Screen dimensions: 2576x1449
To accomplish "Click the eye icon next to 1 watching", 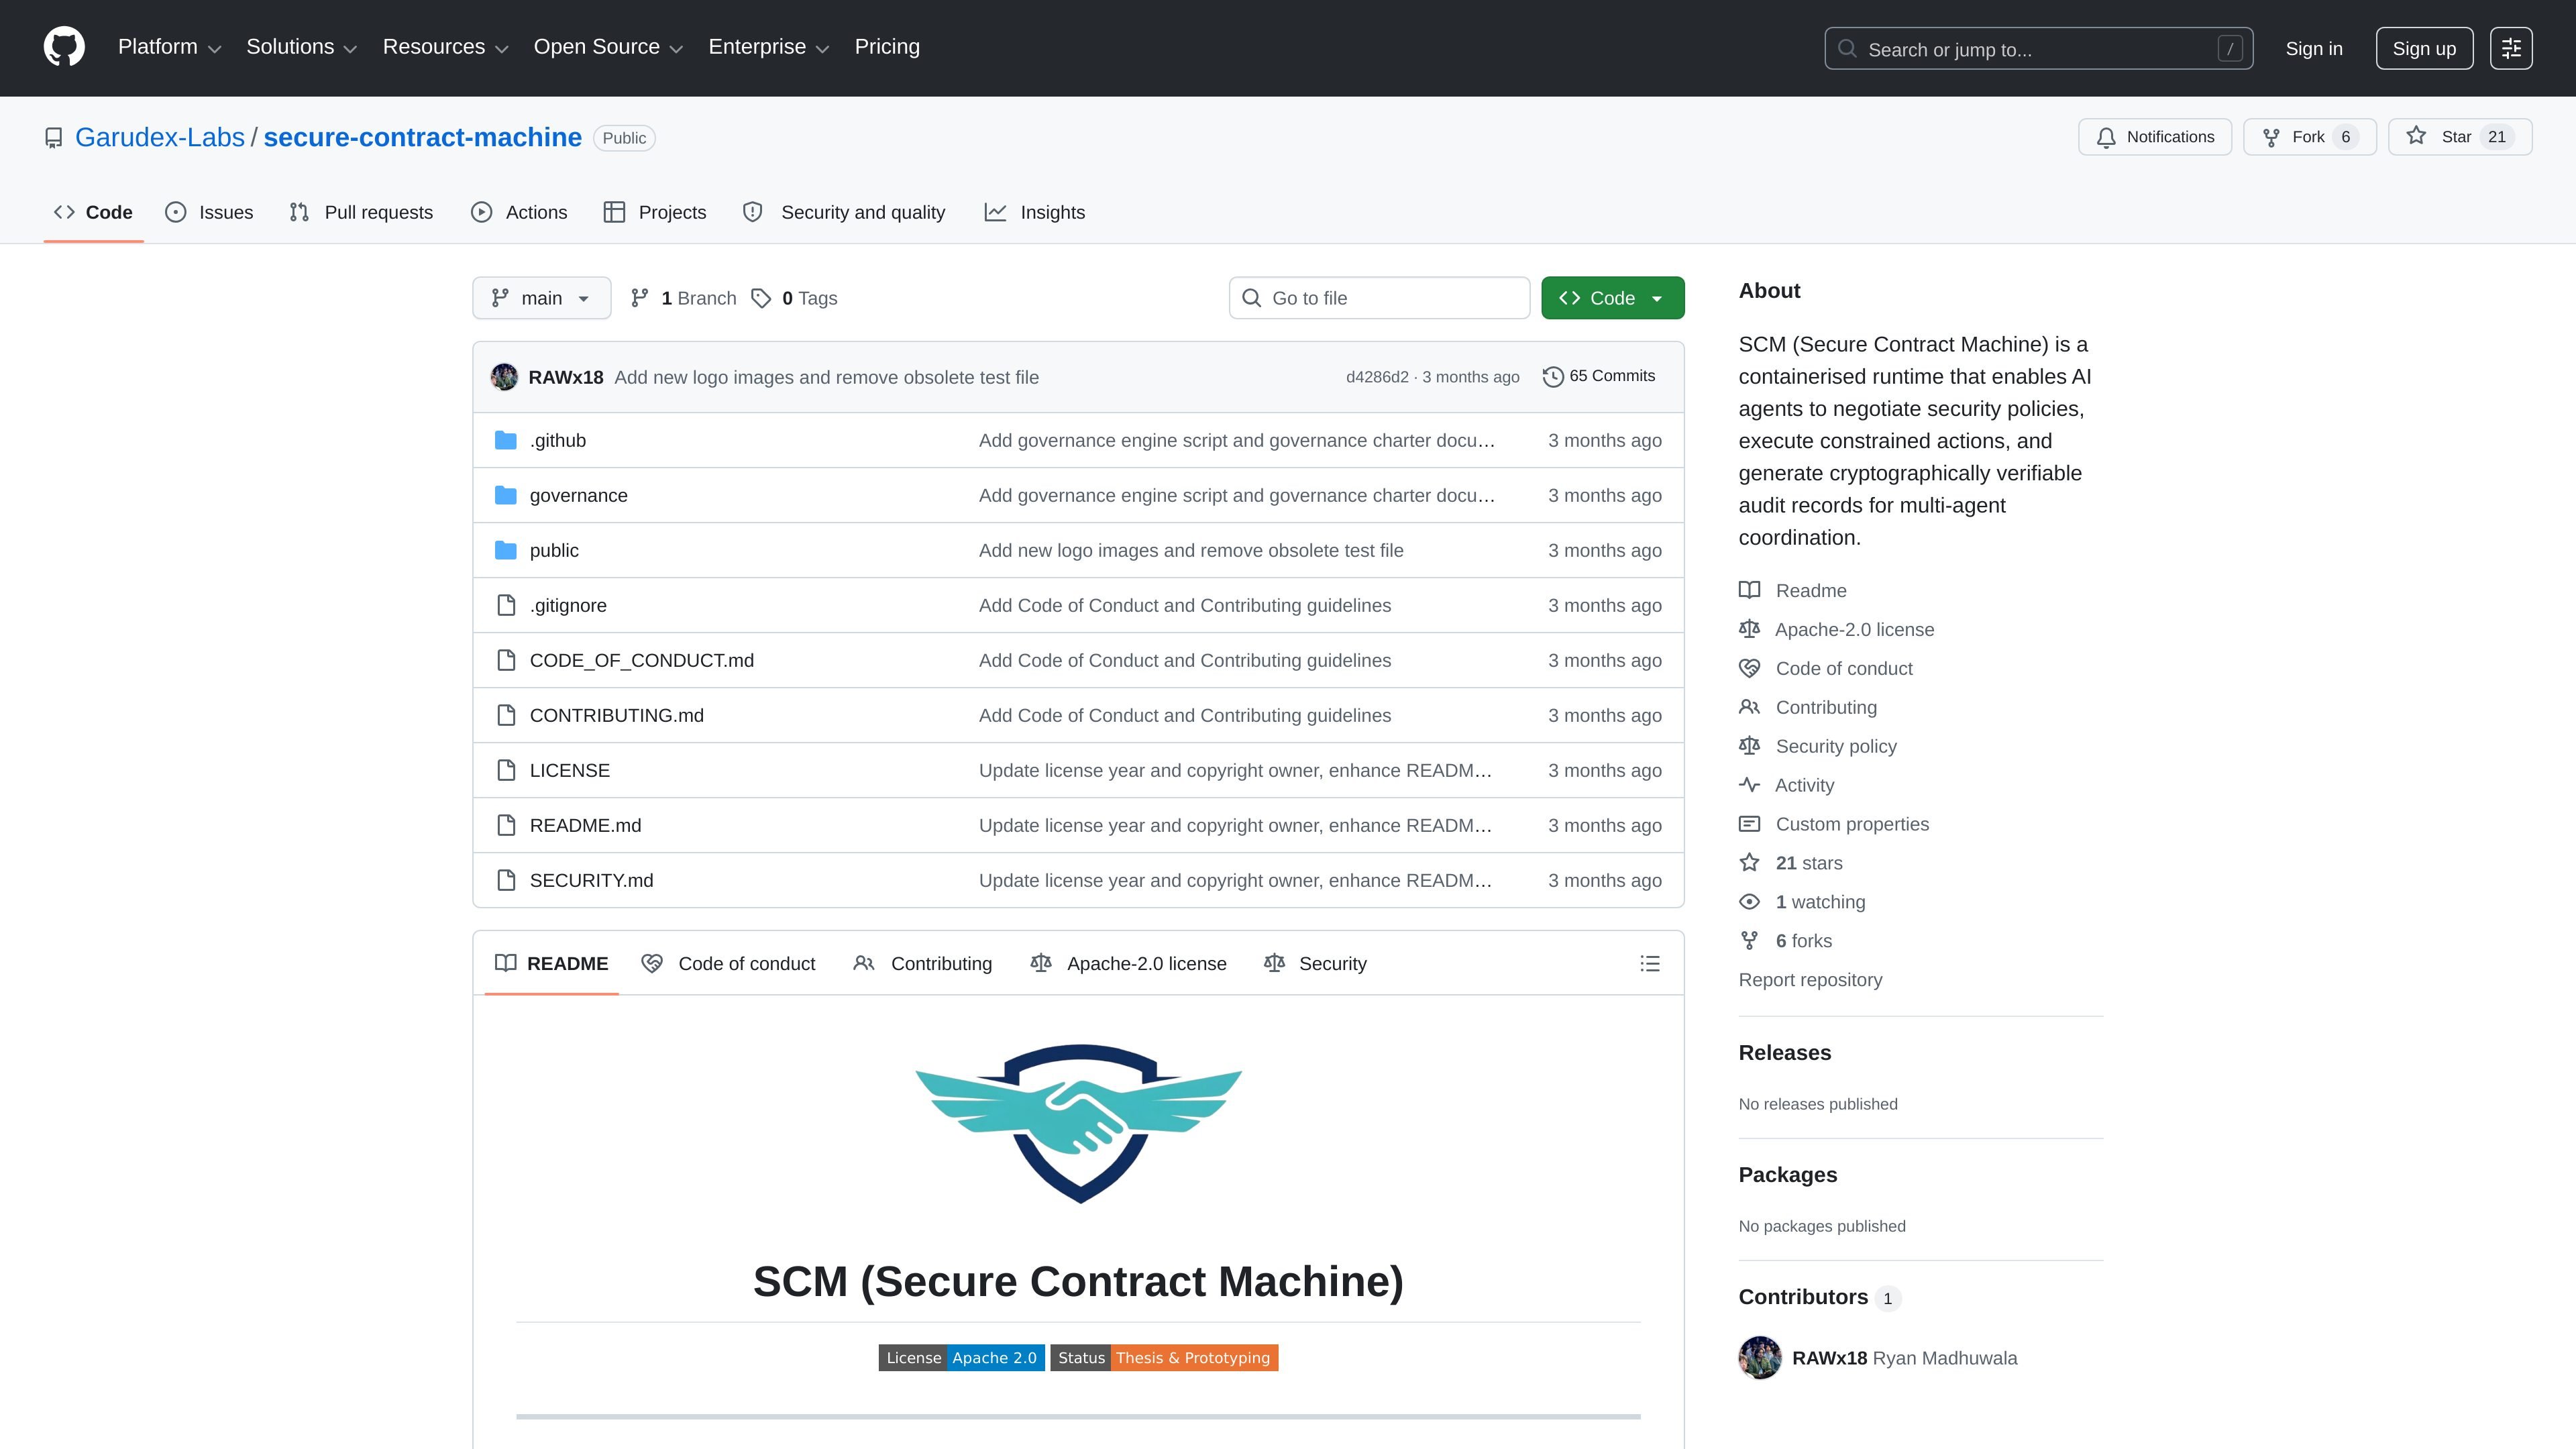I will (1749, 902).
